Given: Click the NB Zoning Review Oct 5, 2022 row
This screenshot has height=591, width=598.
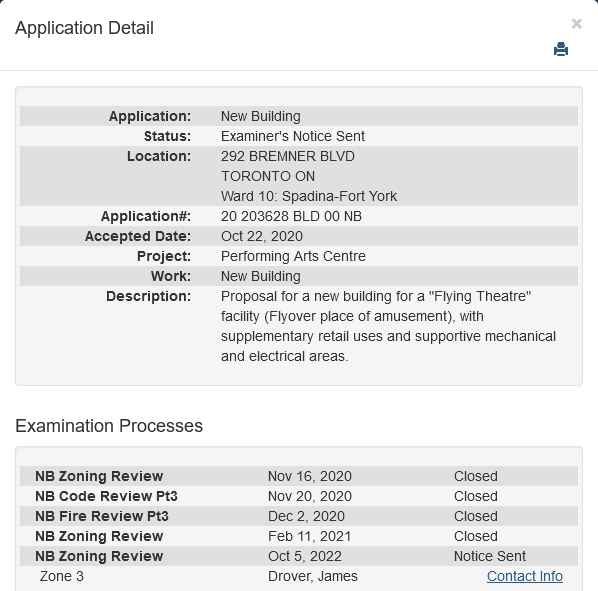Looking at the screenshot, I should tap(299, 556).
